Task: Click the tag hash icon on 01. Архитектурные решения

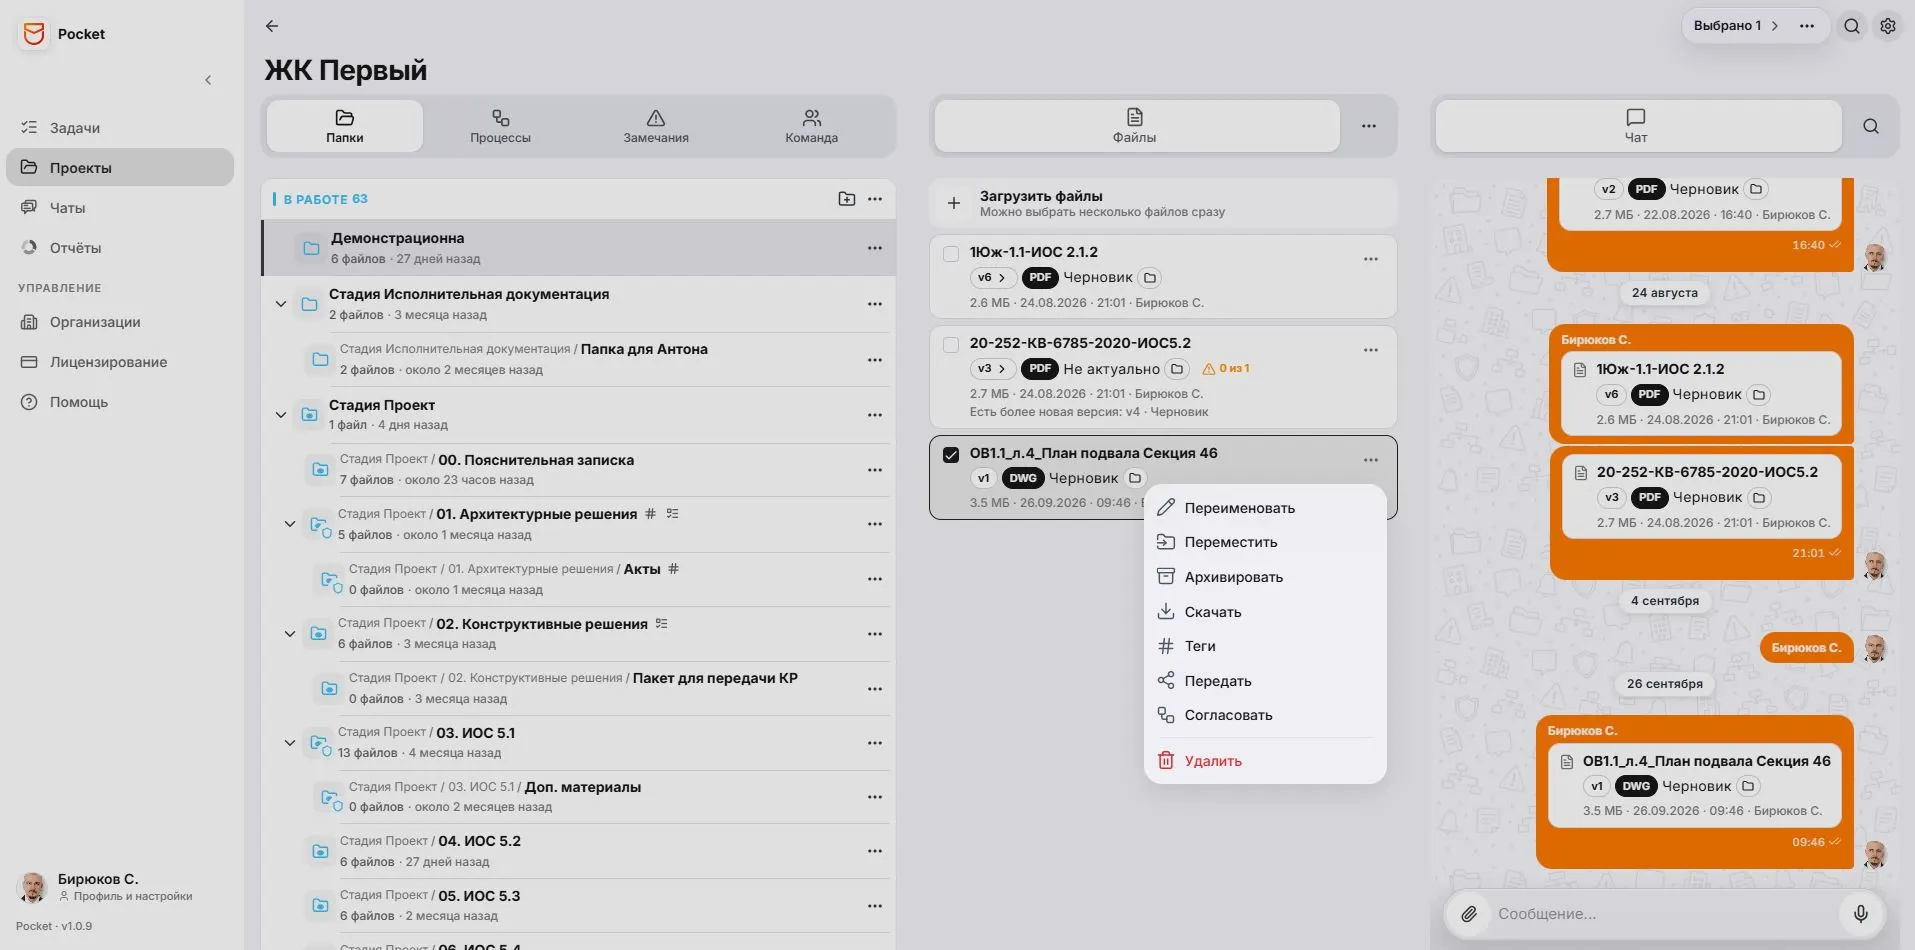Action: point(651,513)
